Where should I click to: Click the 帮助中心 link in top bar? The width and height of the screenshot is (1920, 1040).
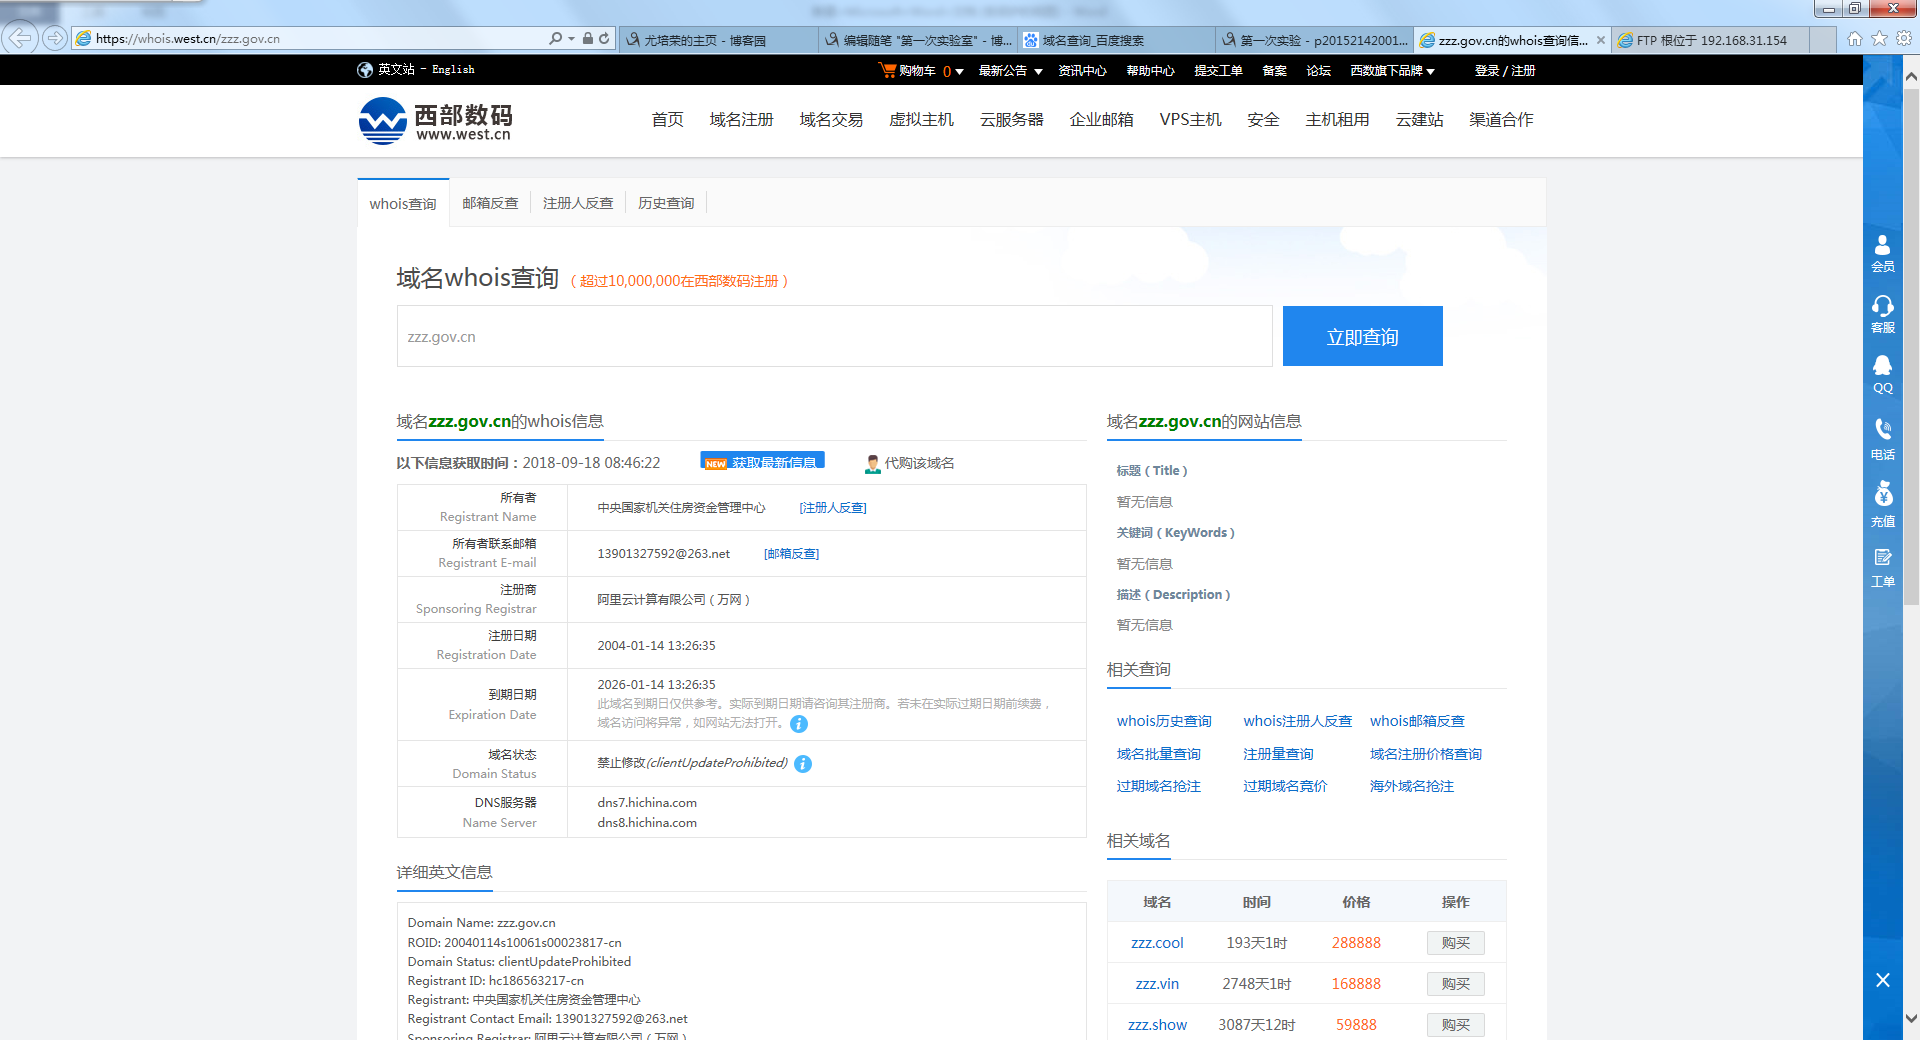[x=1151, y=71]
